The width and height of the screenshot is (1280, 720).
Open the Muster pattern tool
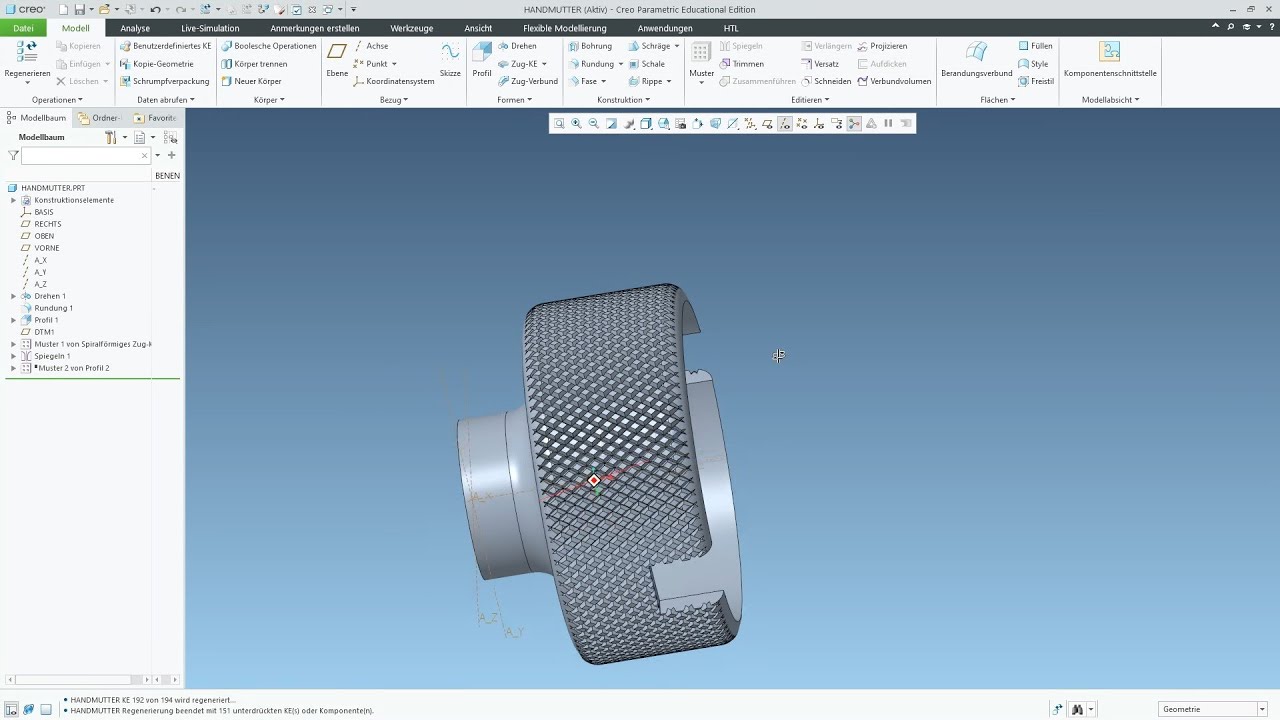[x=702, y=59]
